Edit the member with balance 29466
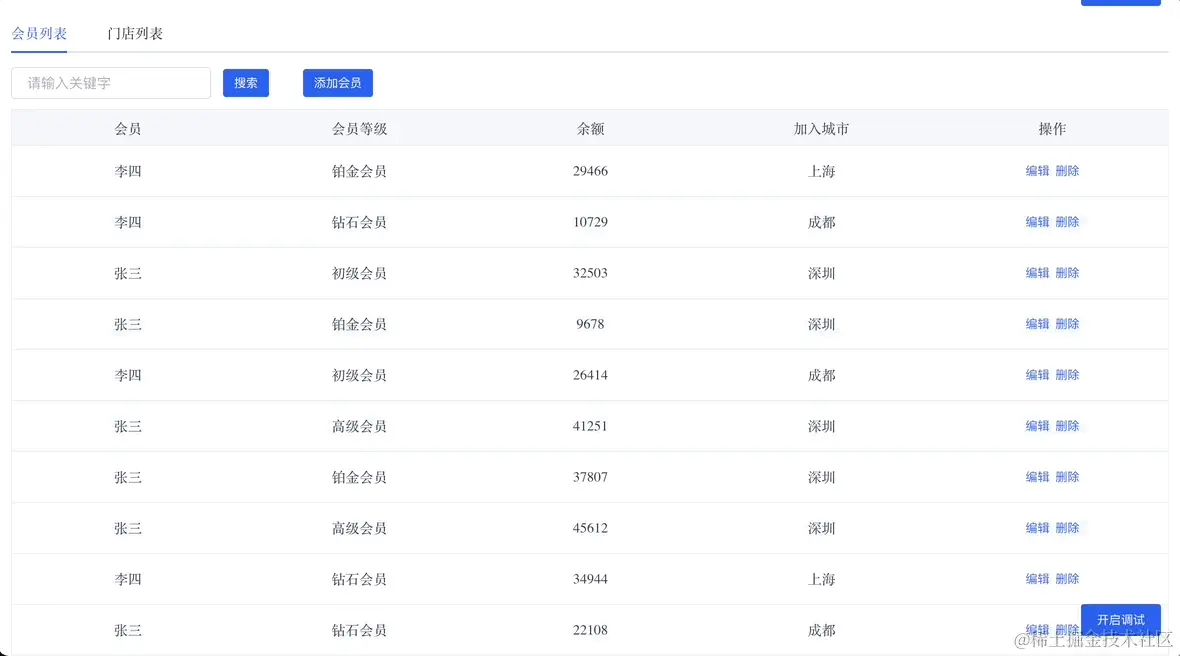 click(1037, 171)
